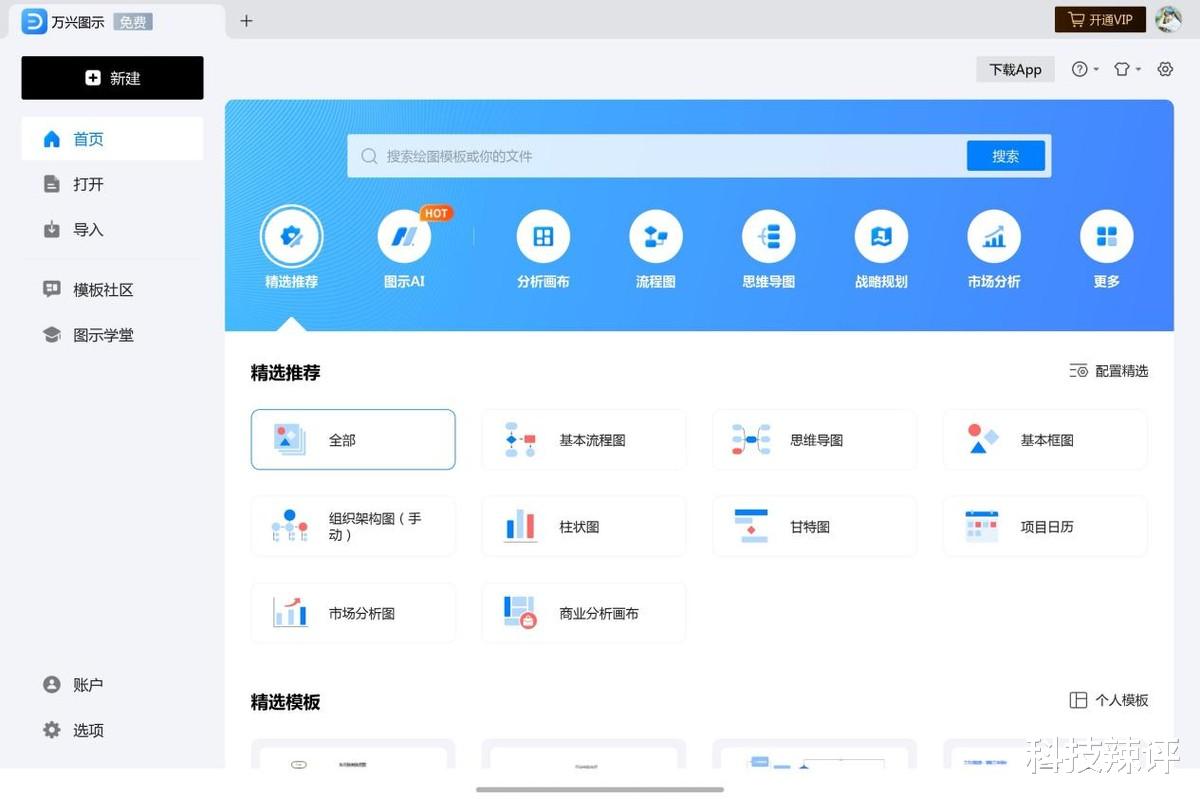
Task: Choose 导入 import in sidebar
Action: (x=112, y=229)
